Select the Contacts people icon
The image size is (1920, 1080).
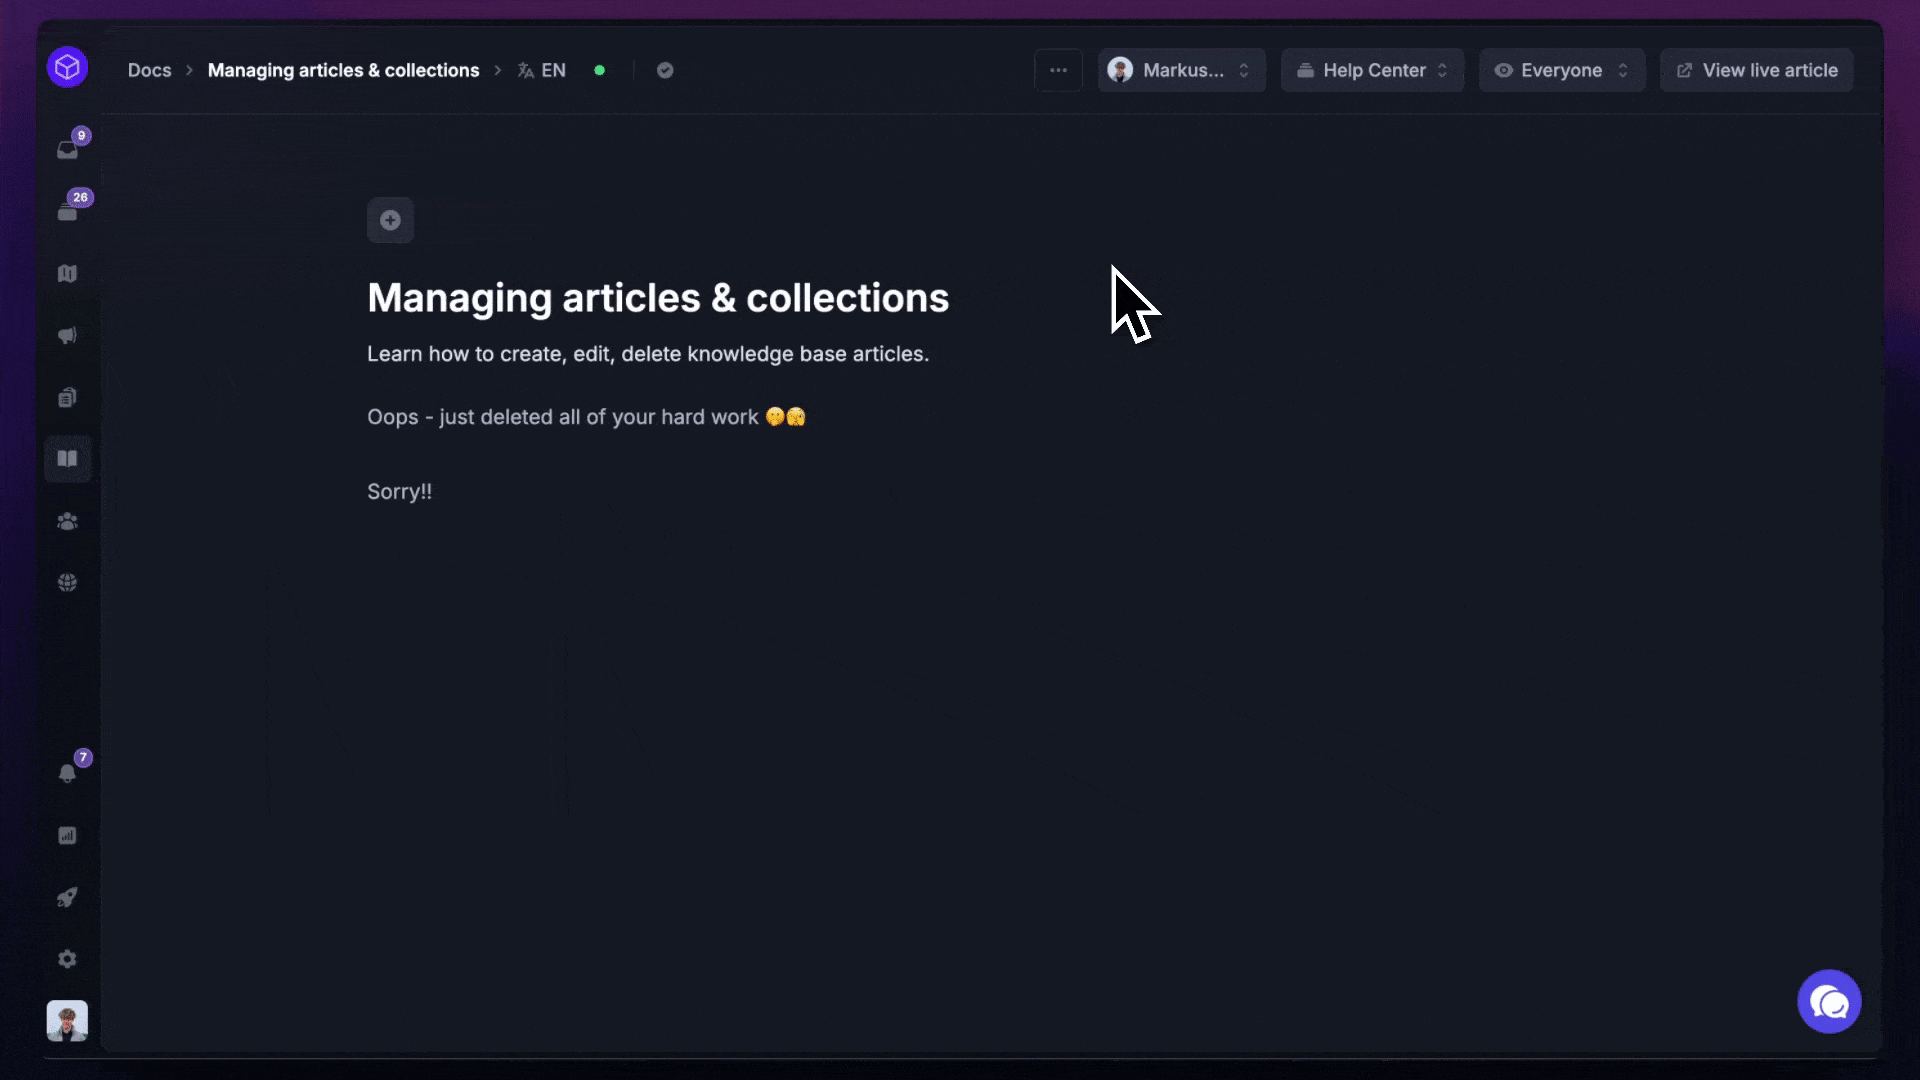(67, 521)
